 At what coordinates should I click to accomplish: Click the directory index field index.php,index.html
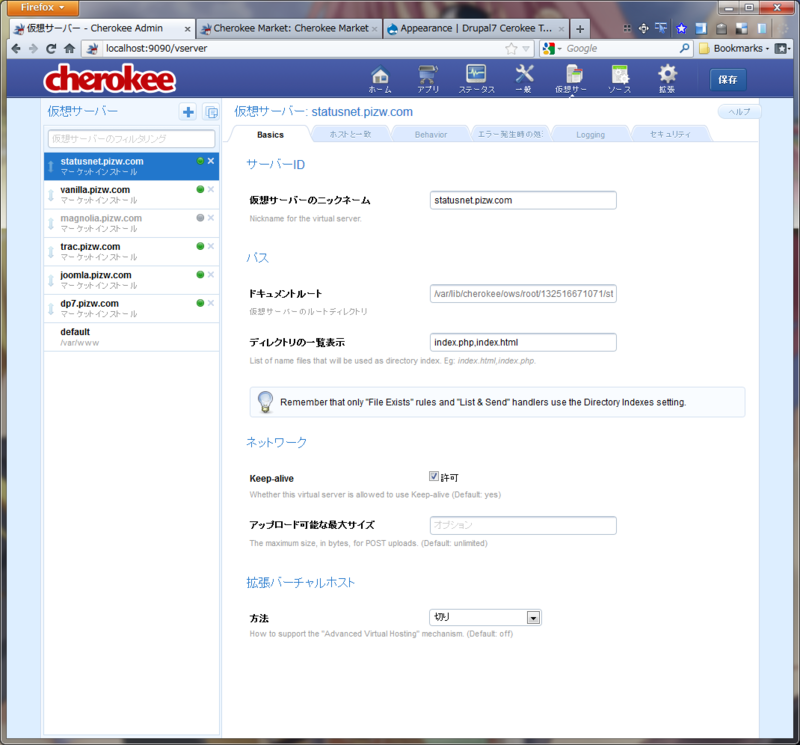tap(523, 342)
